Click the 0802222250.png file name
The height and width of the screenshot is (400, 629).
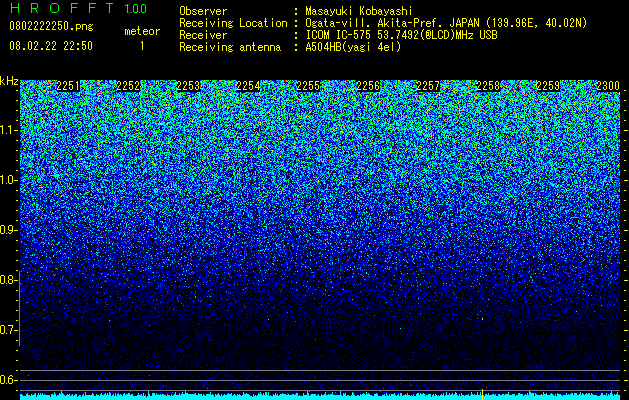pyautogui.click(x=51, y=26)
